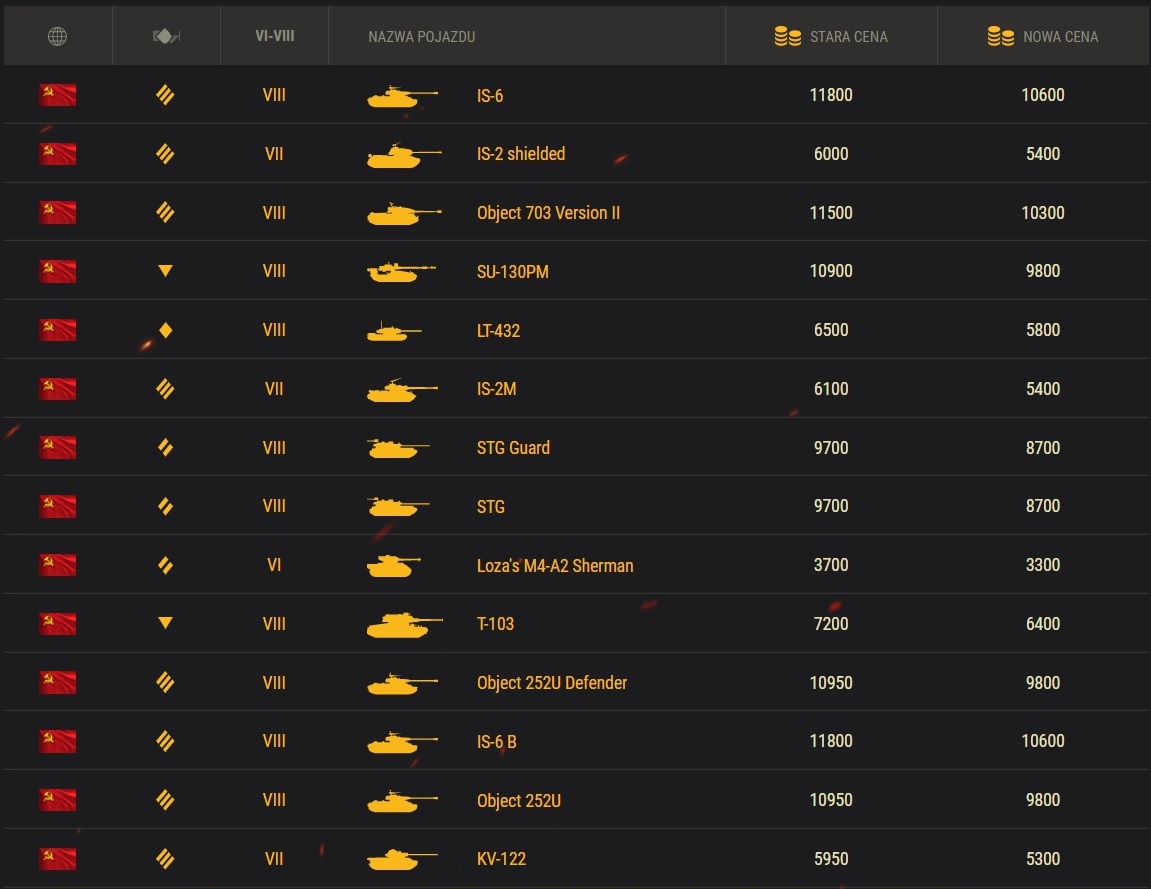Click the STARA CENA column header
1151x889 pixels.
[849, 37]
